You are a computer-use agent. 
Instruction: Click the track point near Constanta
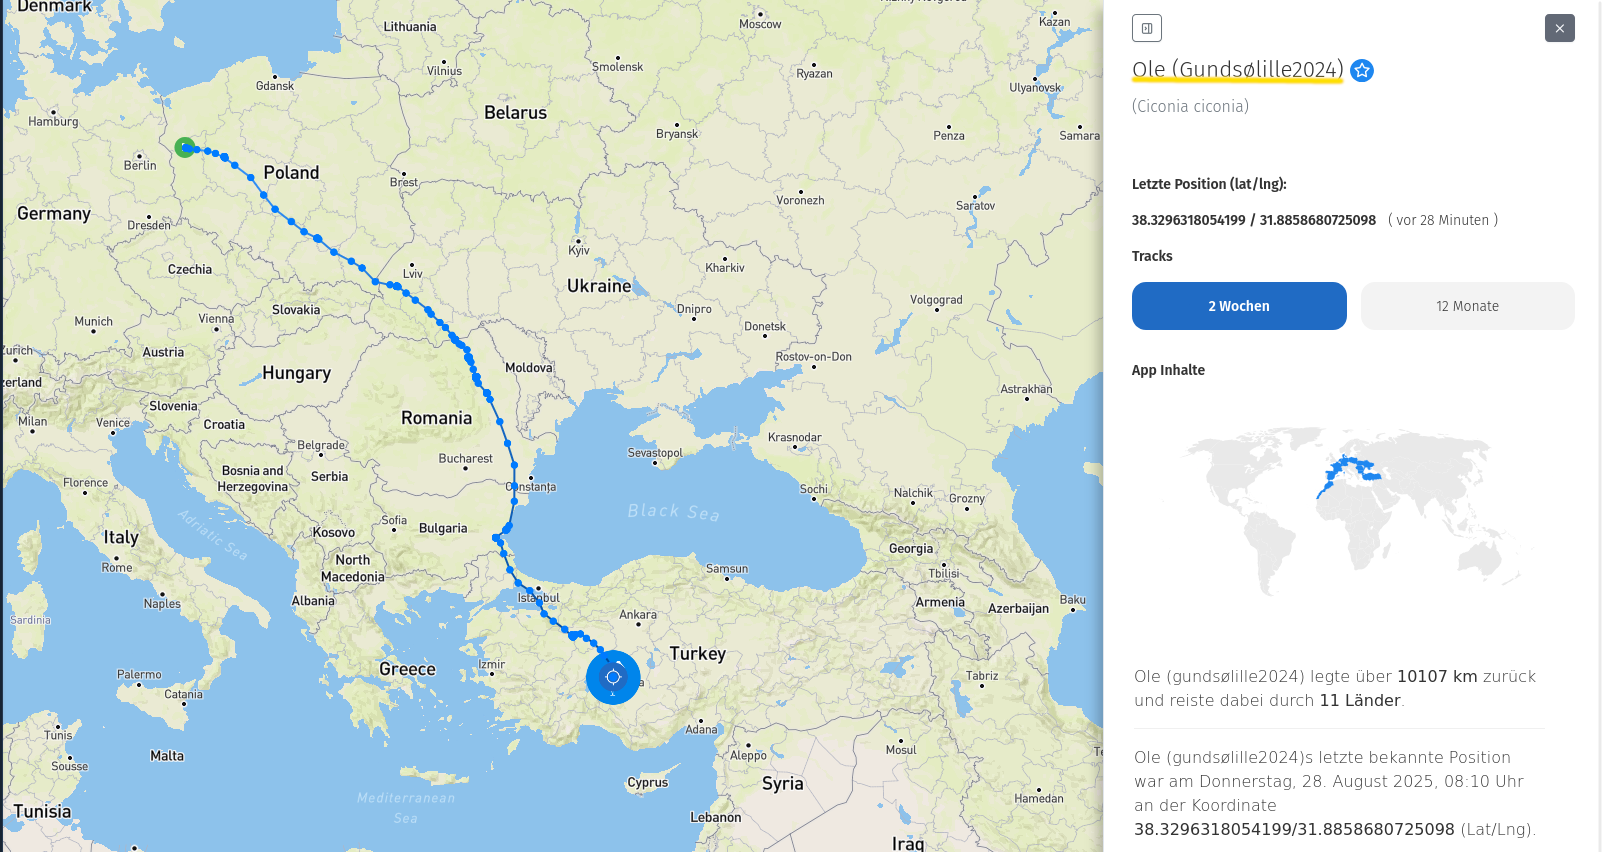point(515,486)
